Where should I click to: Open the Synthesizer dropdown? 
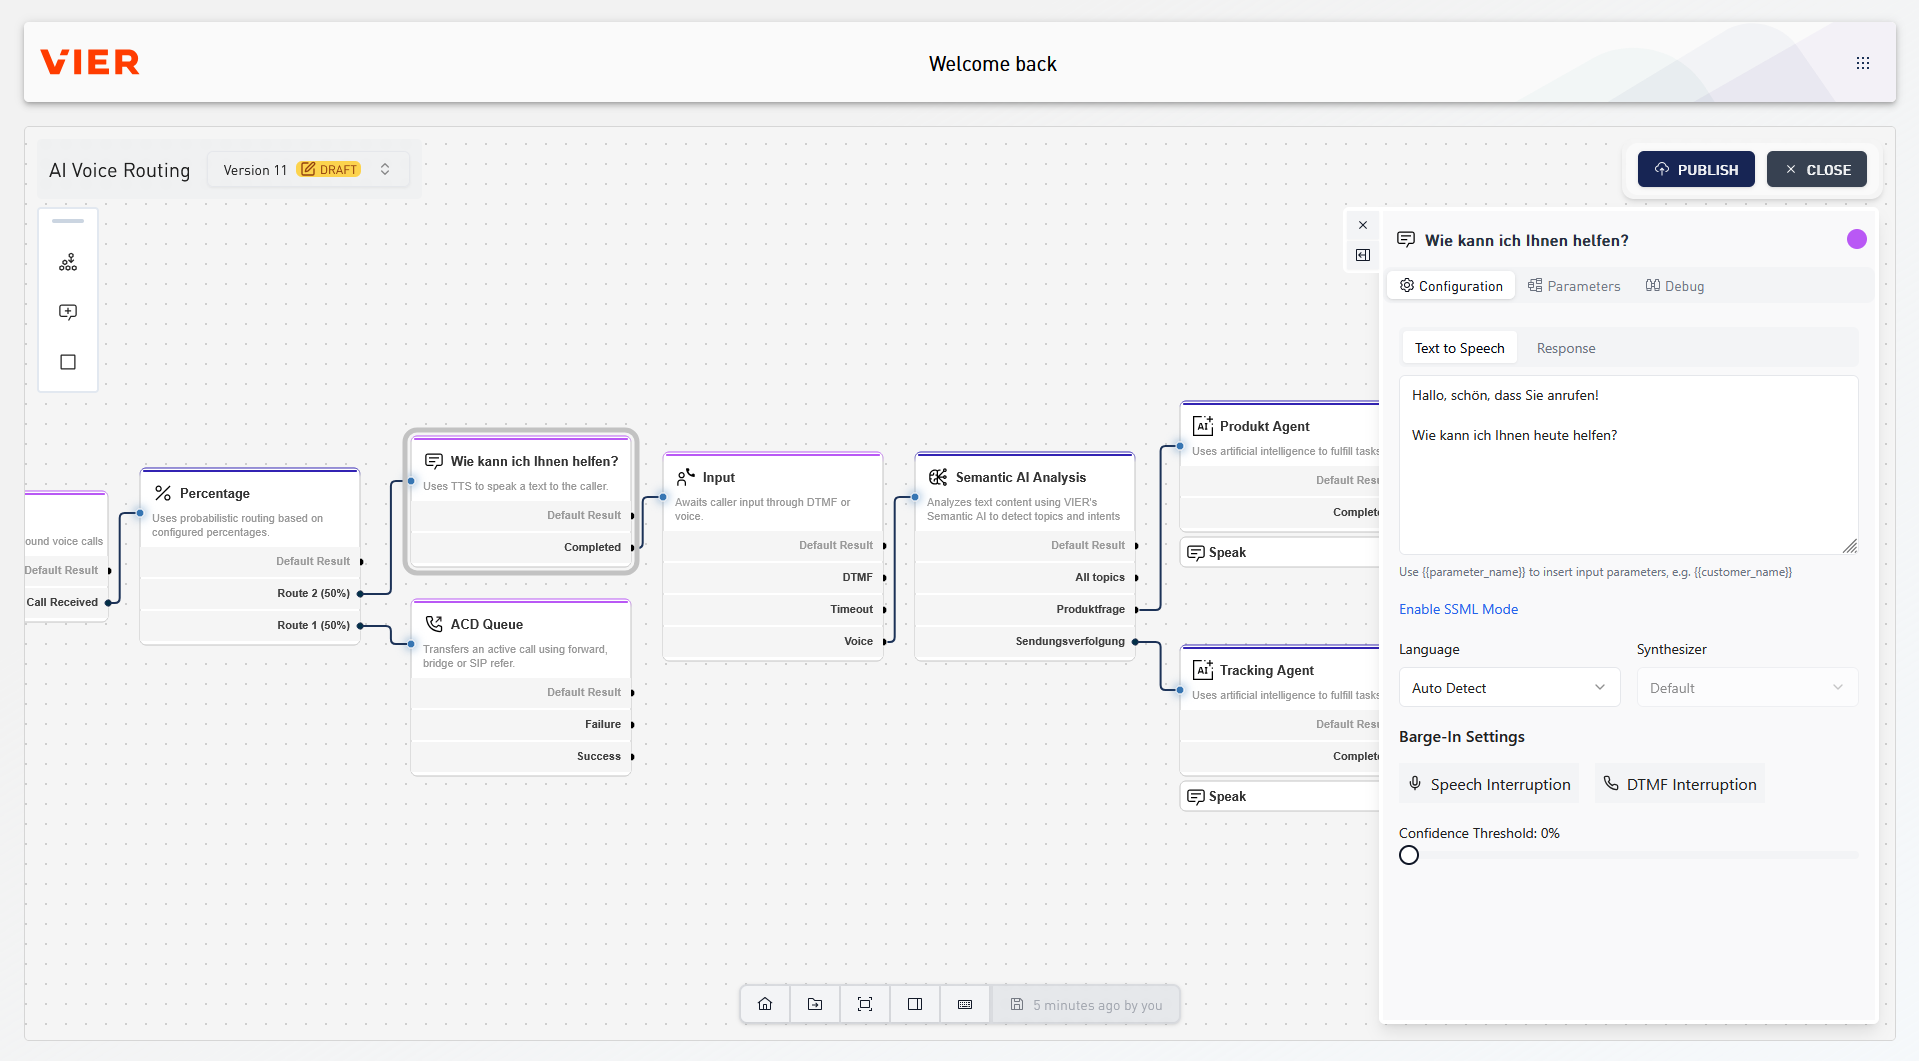pos(1746,688)
